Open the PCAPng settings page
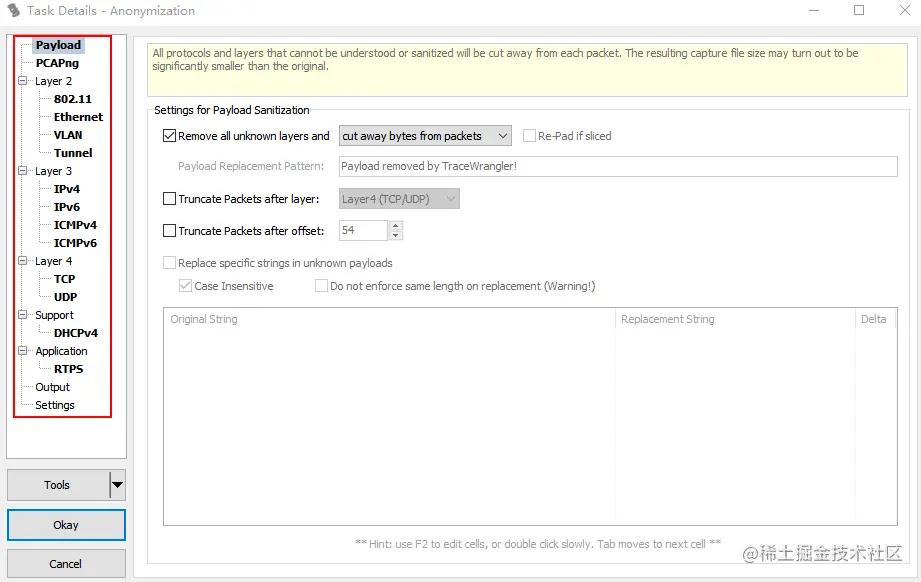The height and width of the screenshot is (582, 921). click(x=57, y=63)
